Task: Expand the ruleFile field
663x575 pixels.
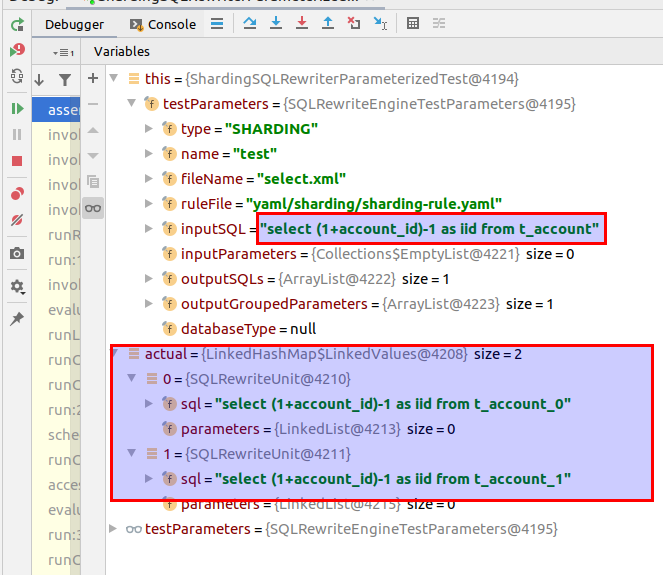Action: [148, 203]
